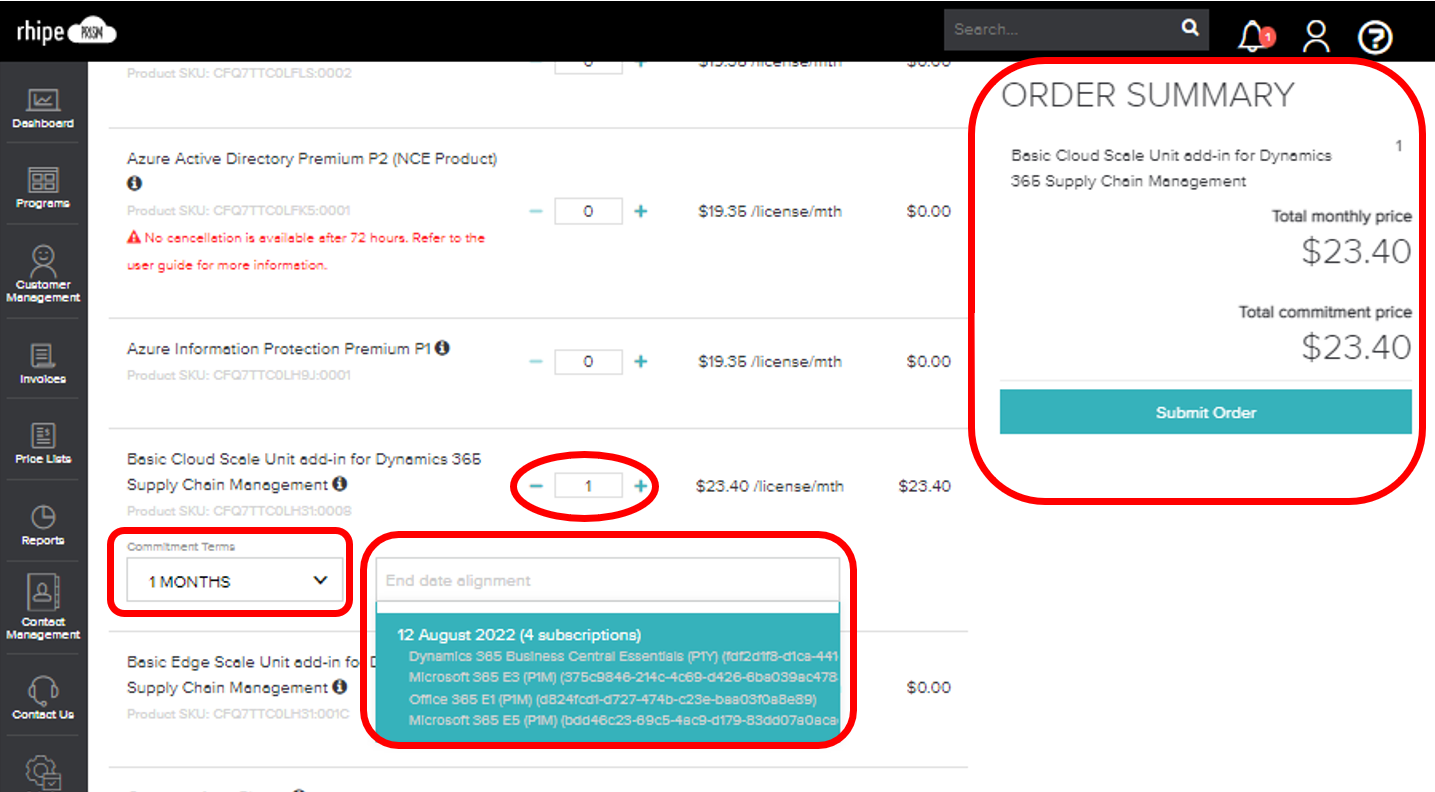Click Basic Cloud Scale Unit quantity field
Image resolution: width=1435 pixels, height=792 pixels.
pos(588,486)
